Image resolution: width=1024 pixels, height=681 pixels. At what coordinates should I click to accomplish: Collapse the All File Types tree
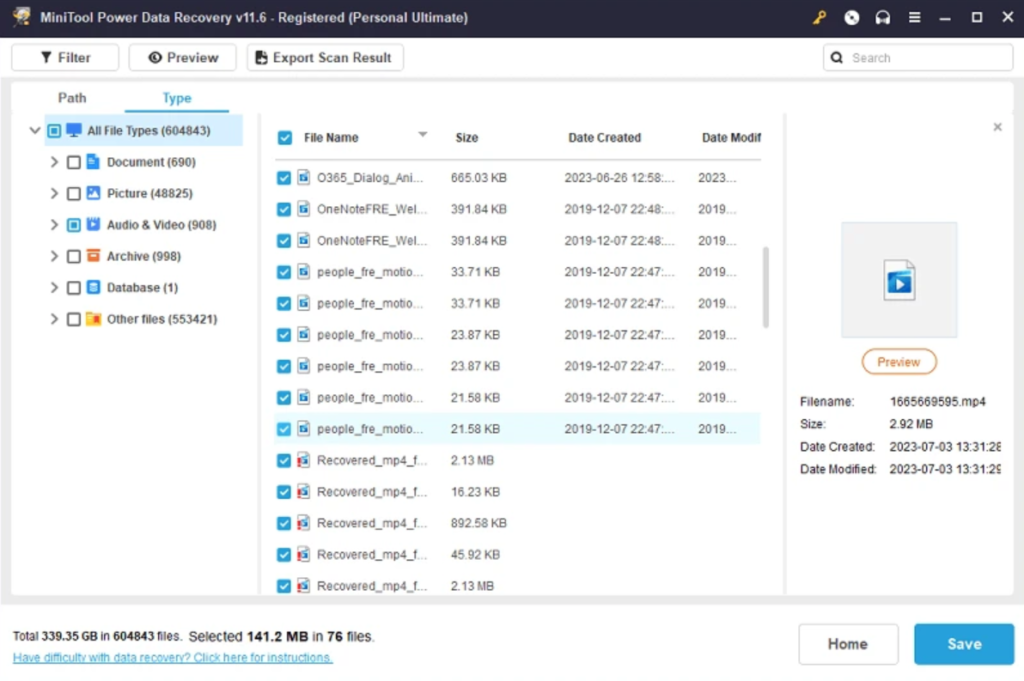pos(35,131)
